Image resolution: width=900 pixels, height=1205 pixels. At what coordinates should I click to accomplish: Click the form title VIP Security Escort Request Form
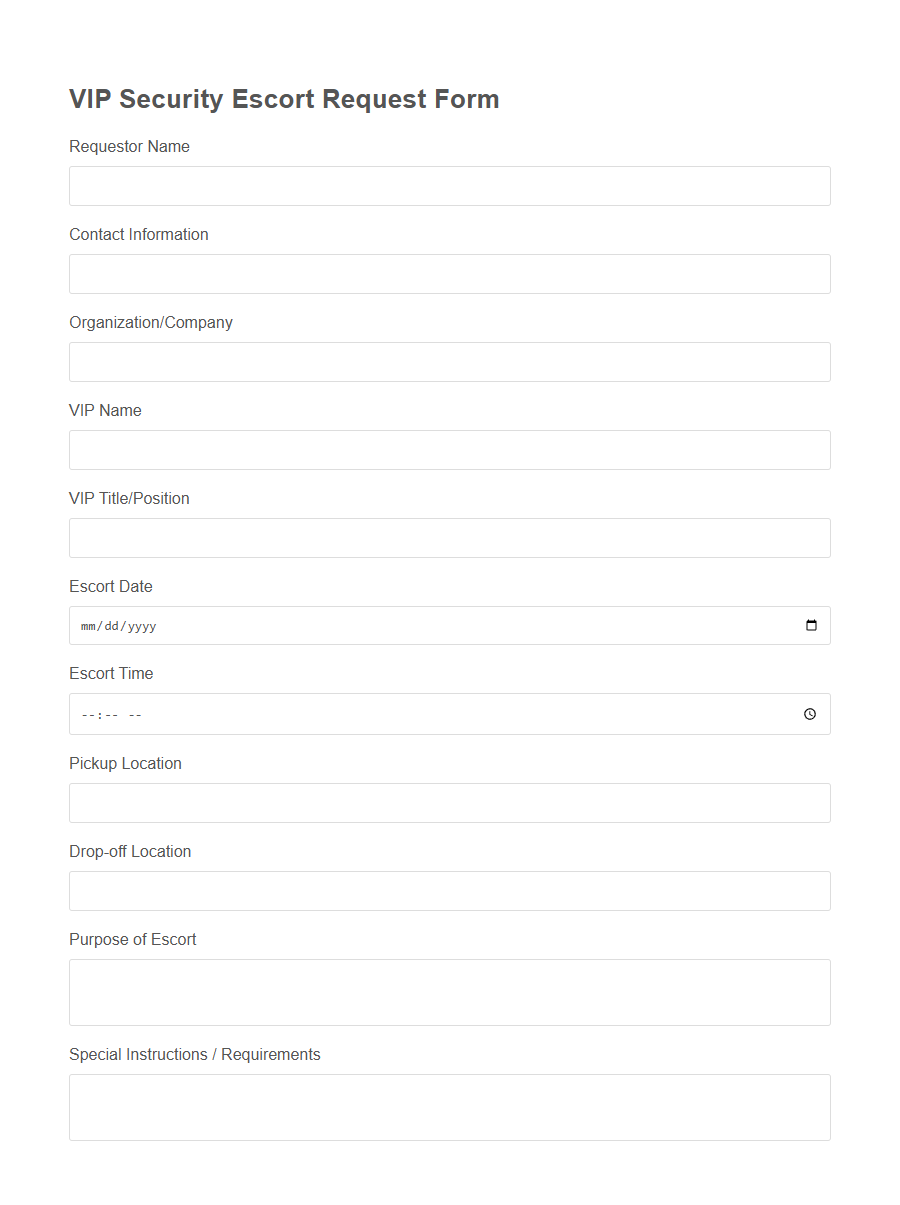[284, 99]
